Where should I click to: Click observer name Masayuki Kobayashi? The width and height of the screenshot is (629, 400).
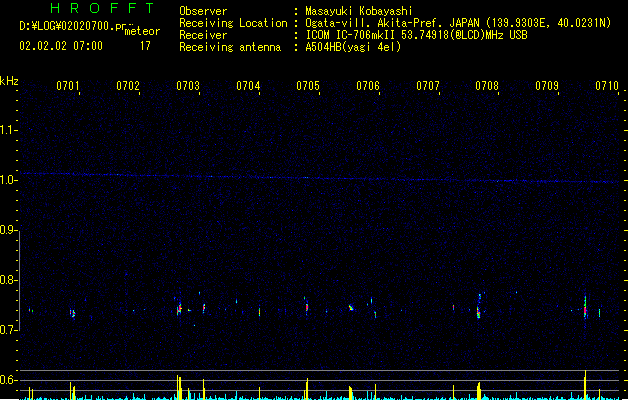[x=359, y=11]
